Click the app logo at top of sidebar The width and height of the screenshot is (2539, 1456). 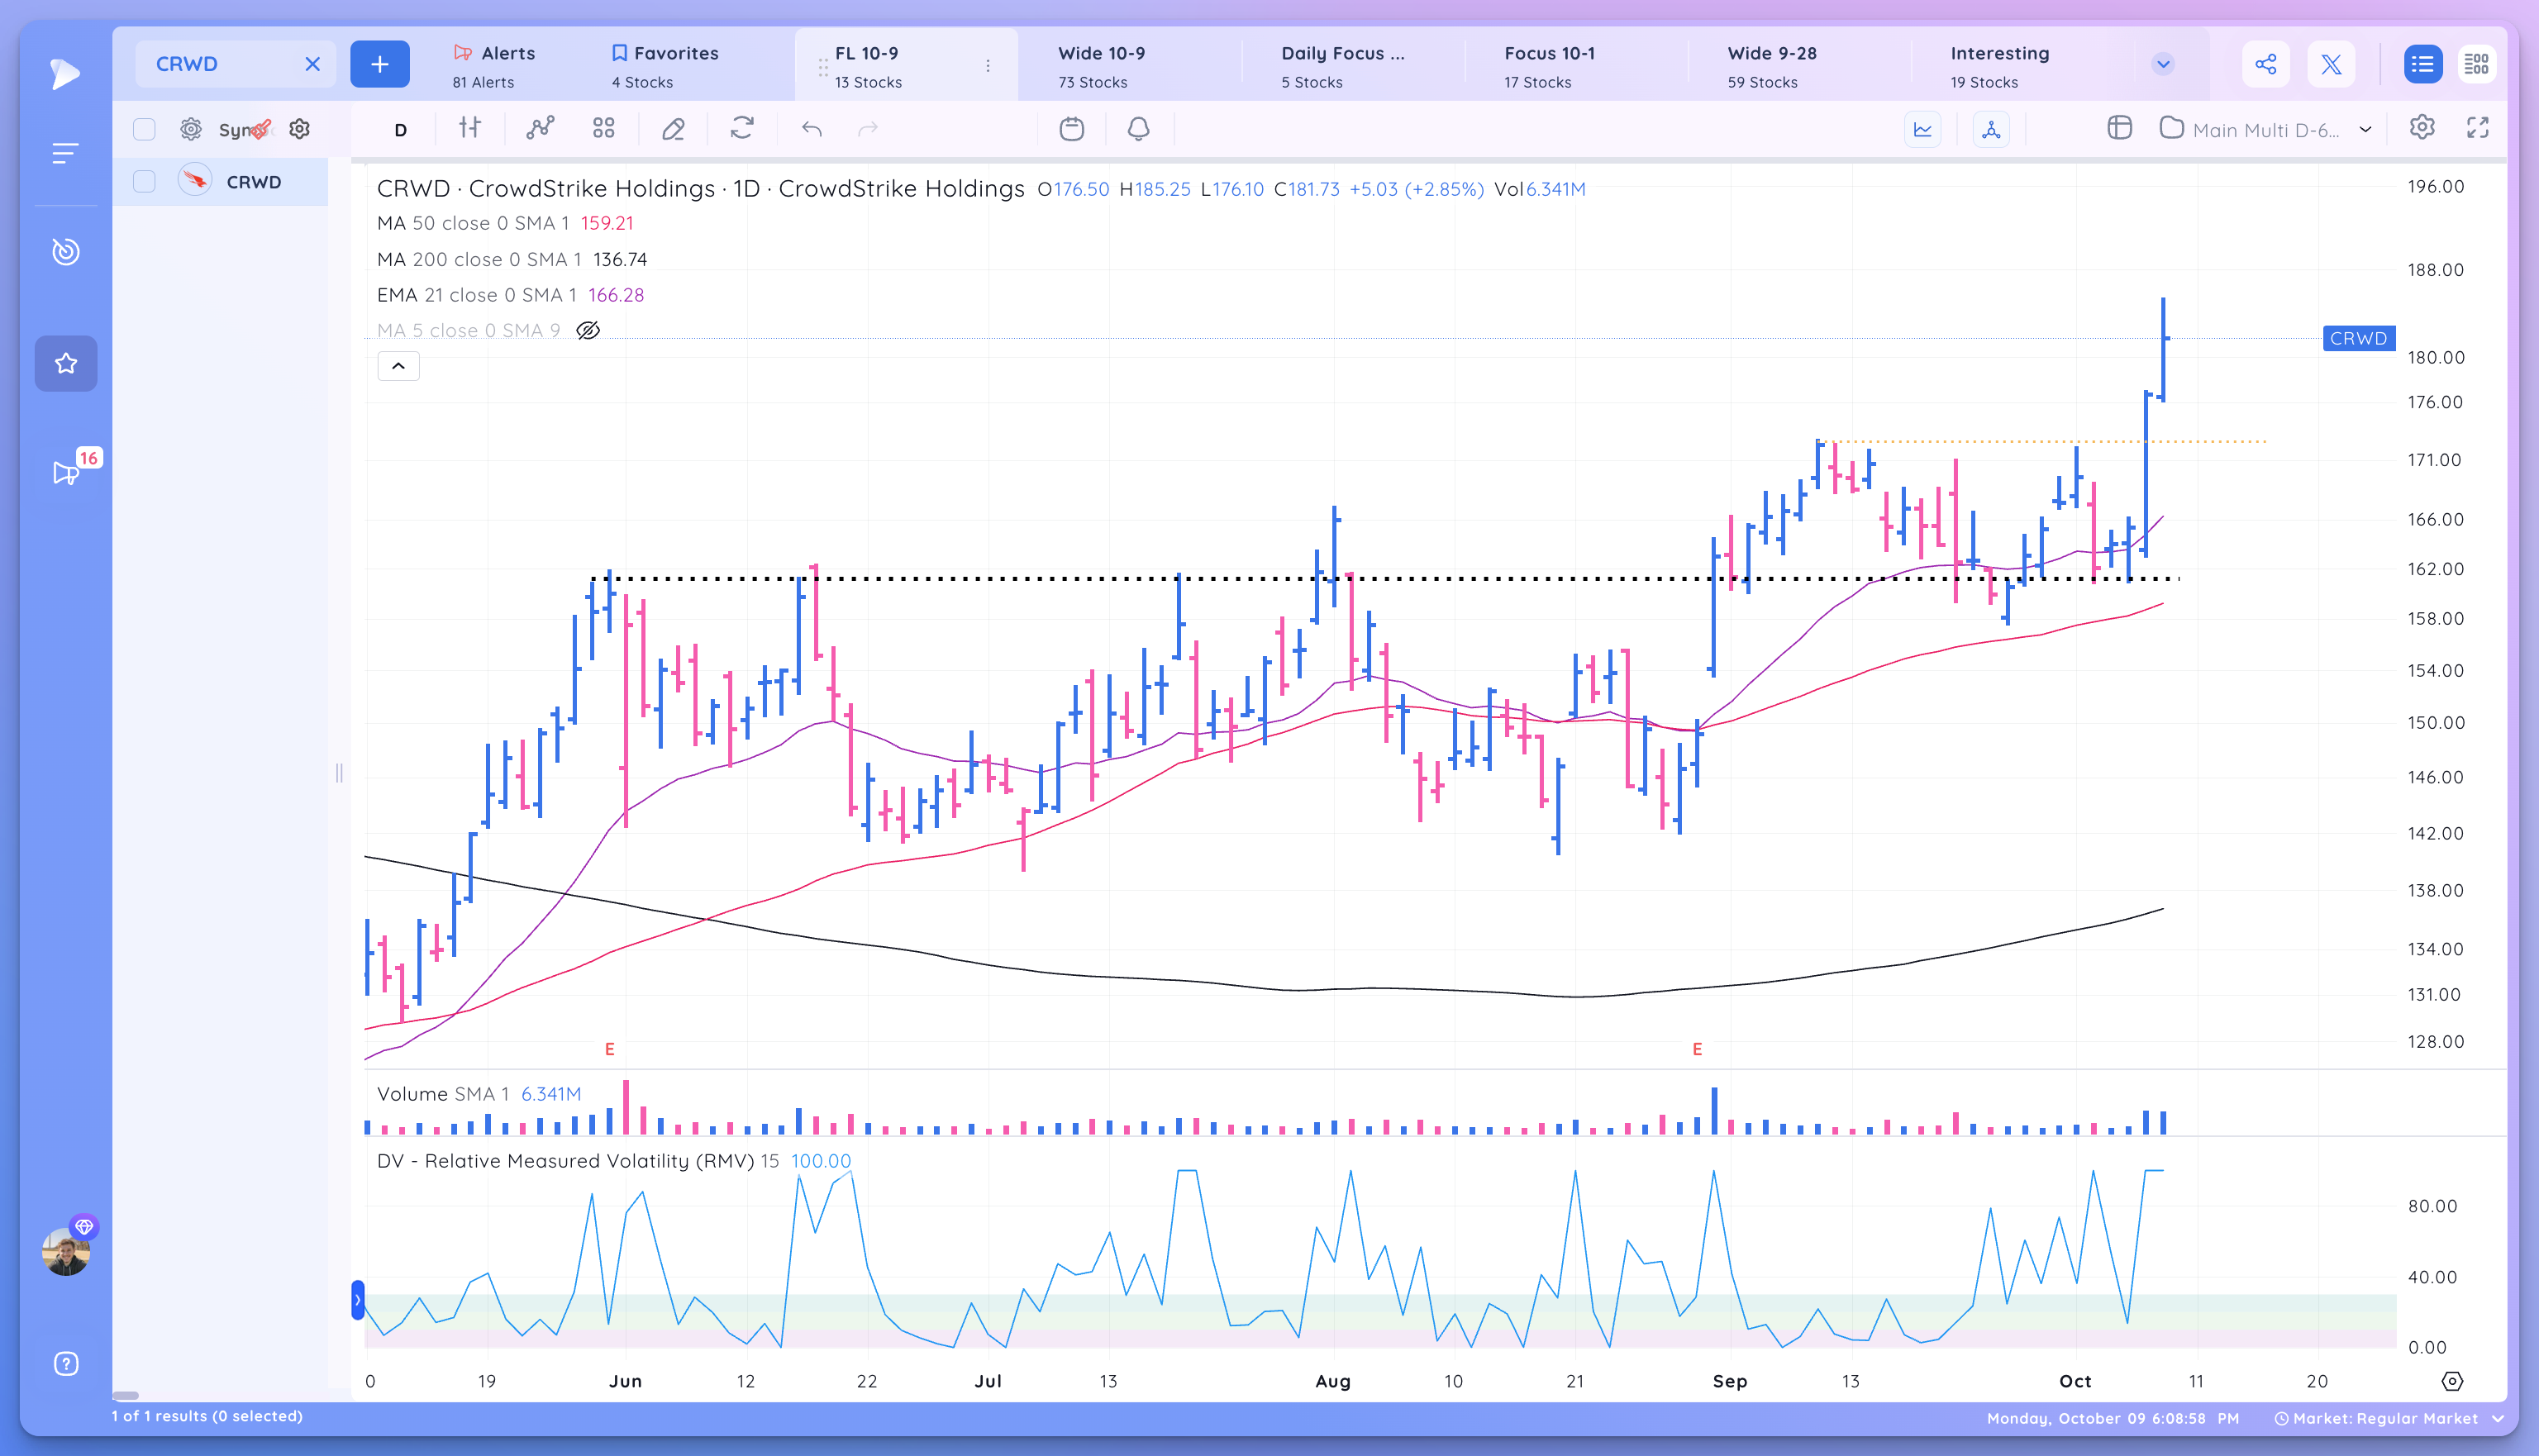click(65, 73)
